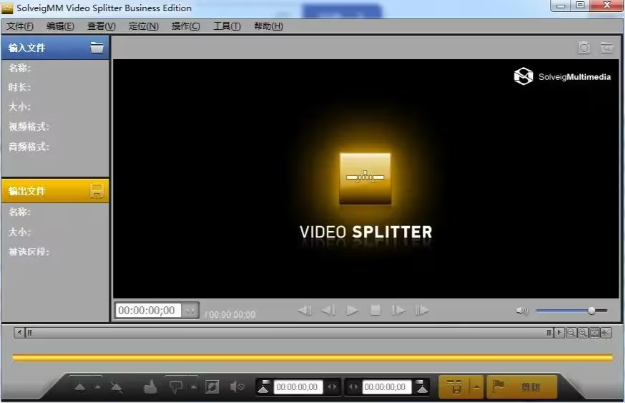Viewport: 625px width, 403px height.
Task: Open the 操作(C) menu
Action: [x=186, y=26]
